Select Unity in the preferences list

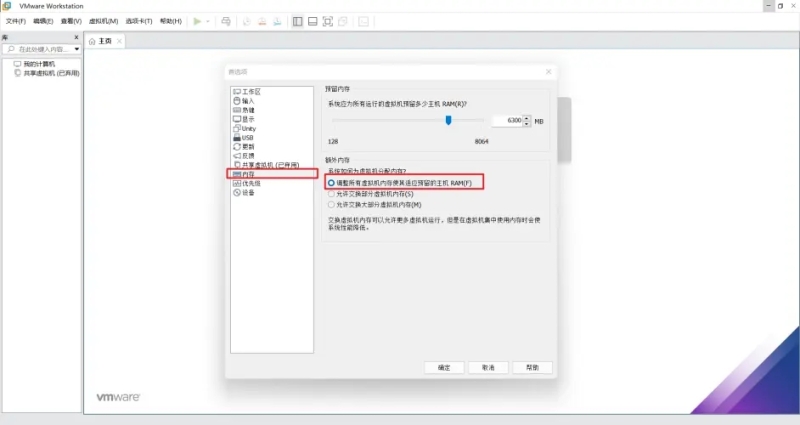point(245,129)
